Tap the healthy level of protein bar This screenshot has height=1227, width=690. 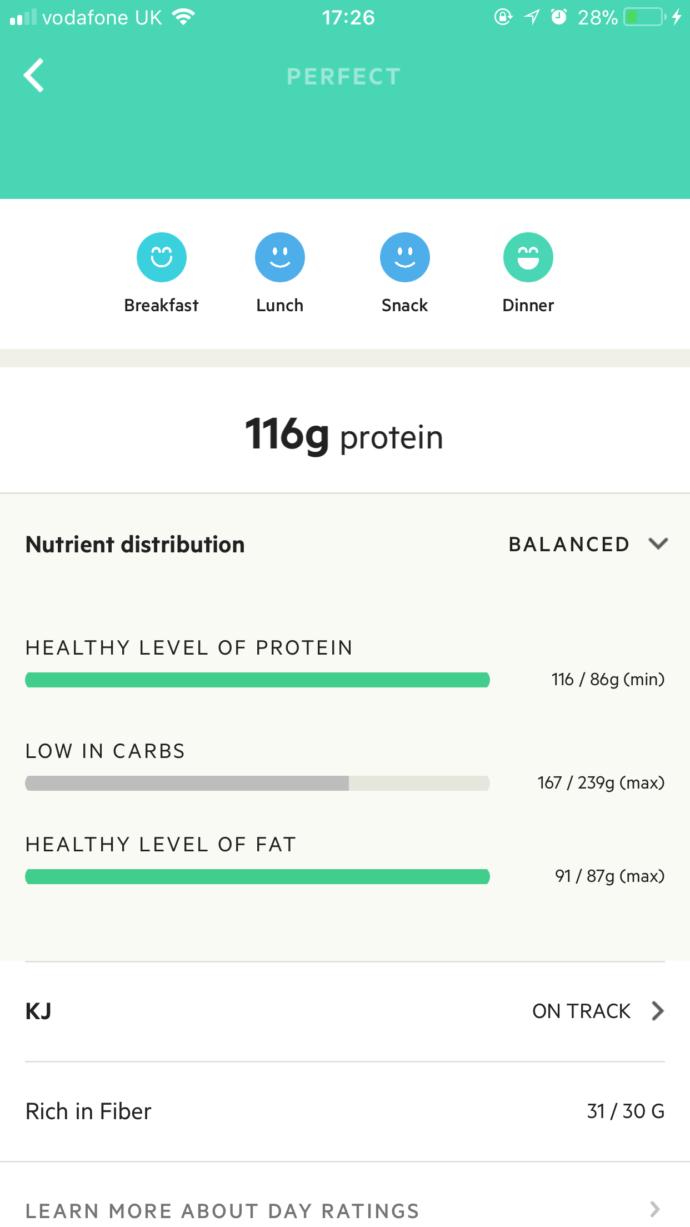tap(257, 680)
